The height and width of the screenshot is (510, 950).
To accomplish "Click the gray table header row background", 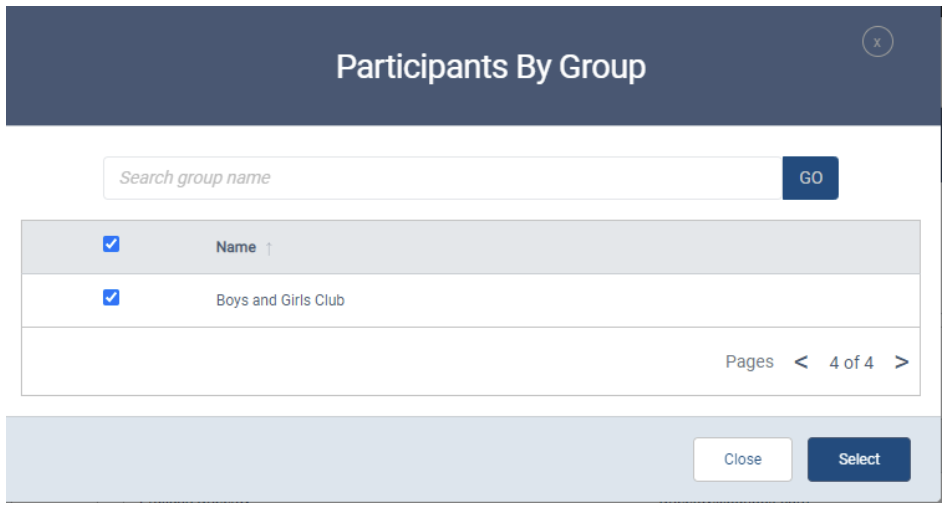I will click(600, 247).
